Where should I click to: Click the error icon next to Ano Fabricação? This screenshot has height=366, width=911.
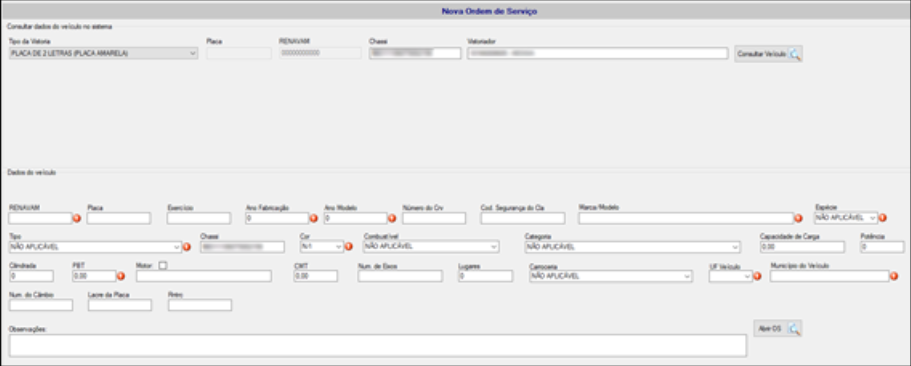[x=313, y=219]
